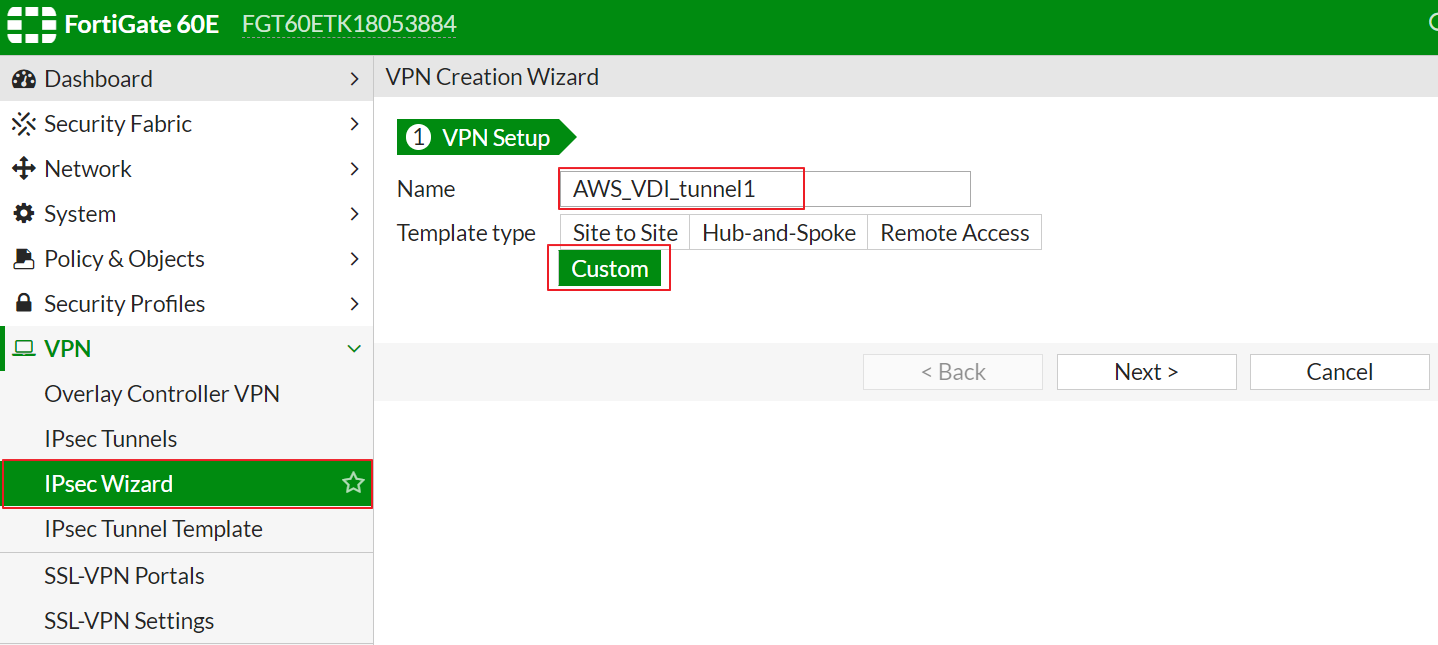This screenshot has width=1438, height=645.
Task: Click the Network arrows icon
Action: click(x=24, y=169)
